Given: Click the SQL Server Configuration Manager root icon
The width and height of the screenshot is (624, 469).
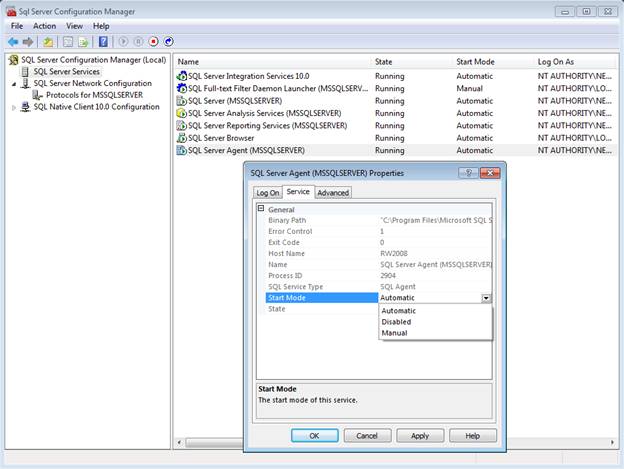Looking at the screenshot, I should 14,60.
